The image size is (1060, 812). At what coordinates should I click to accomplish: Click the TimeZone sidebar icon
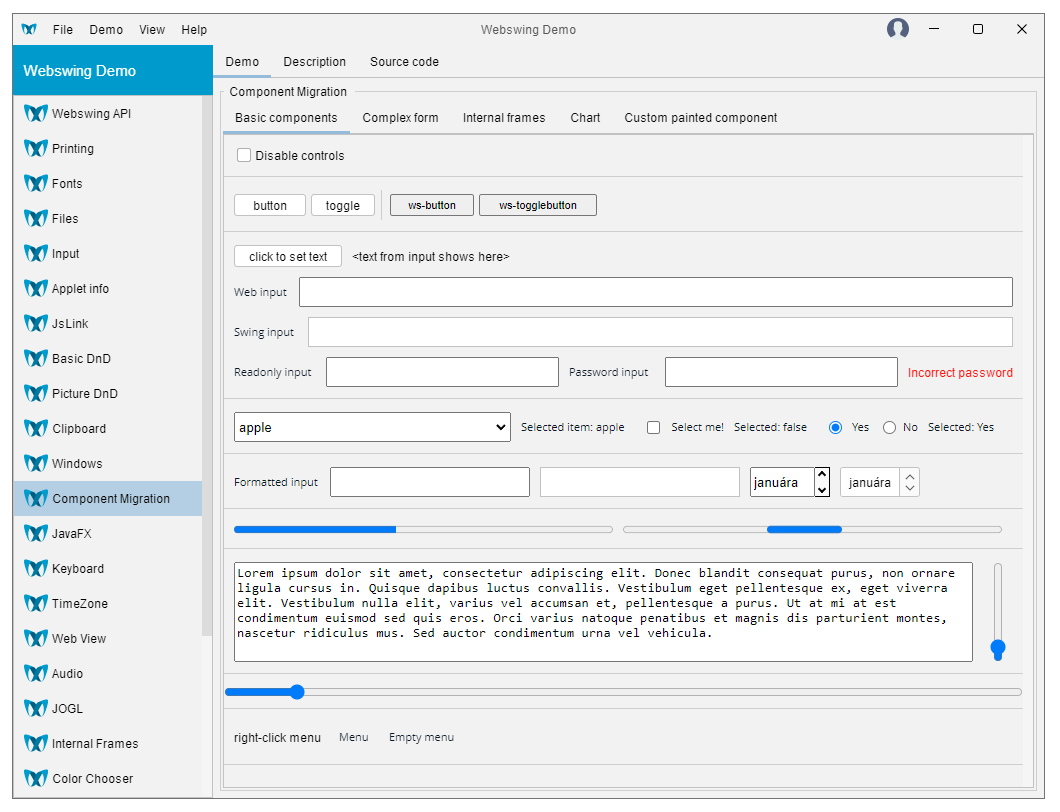click(x=36, y=603)
